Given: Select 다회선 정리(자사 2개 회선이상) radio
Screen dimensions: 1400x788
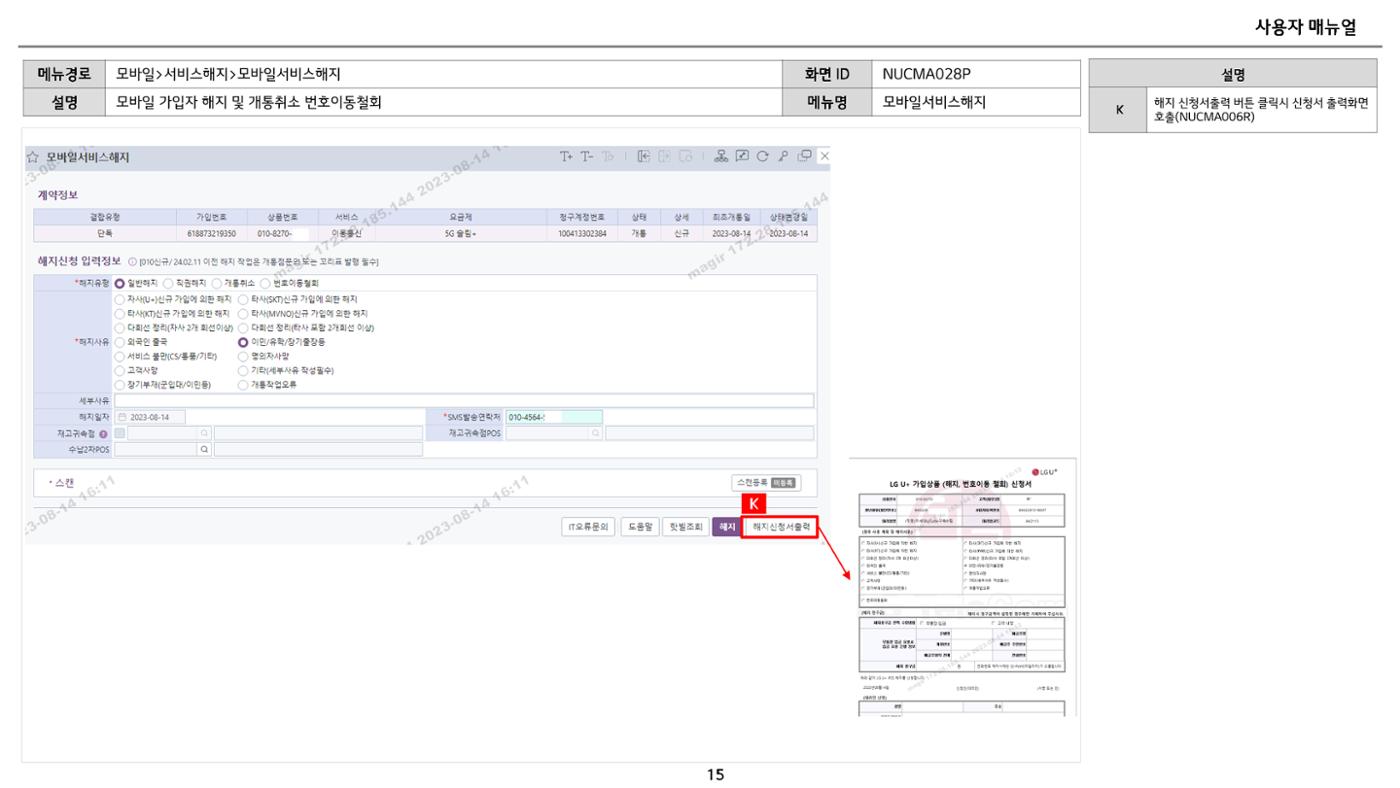Looking at the screenshot, I should pyautogui.click(x=120, y=327).
